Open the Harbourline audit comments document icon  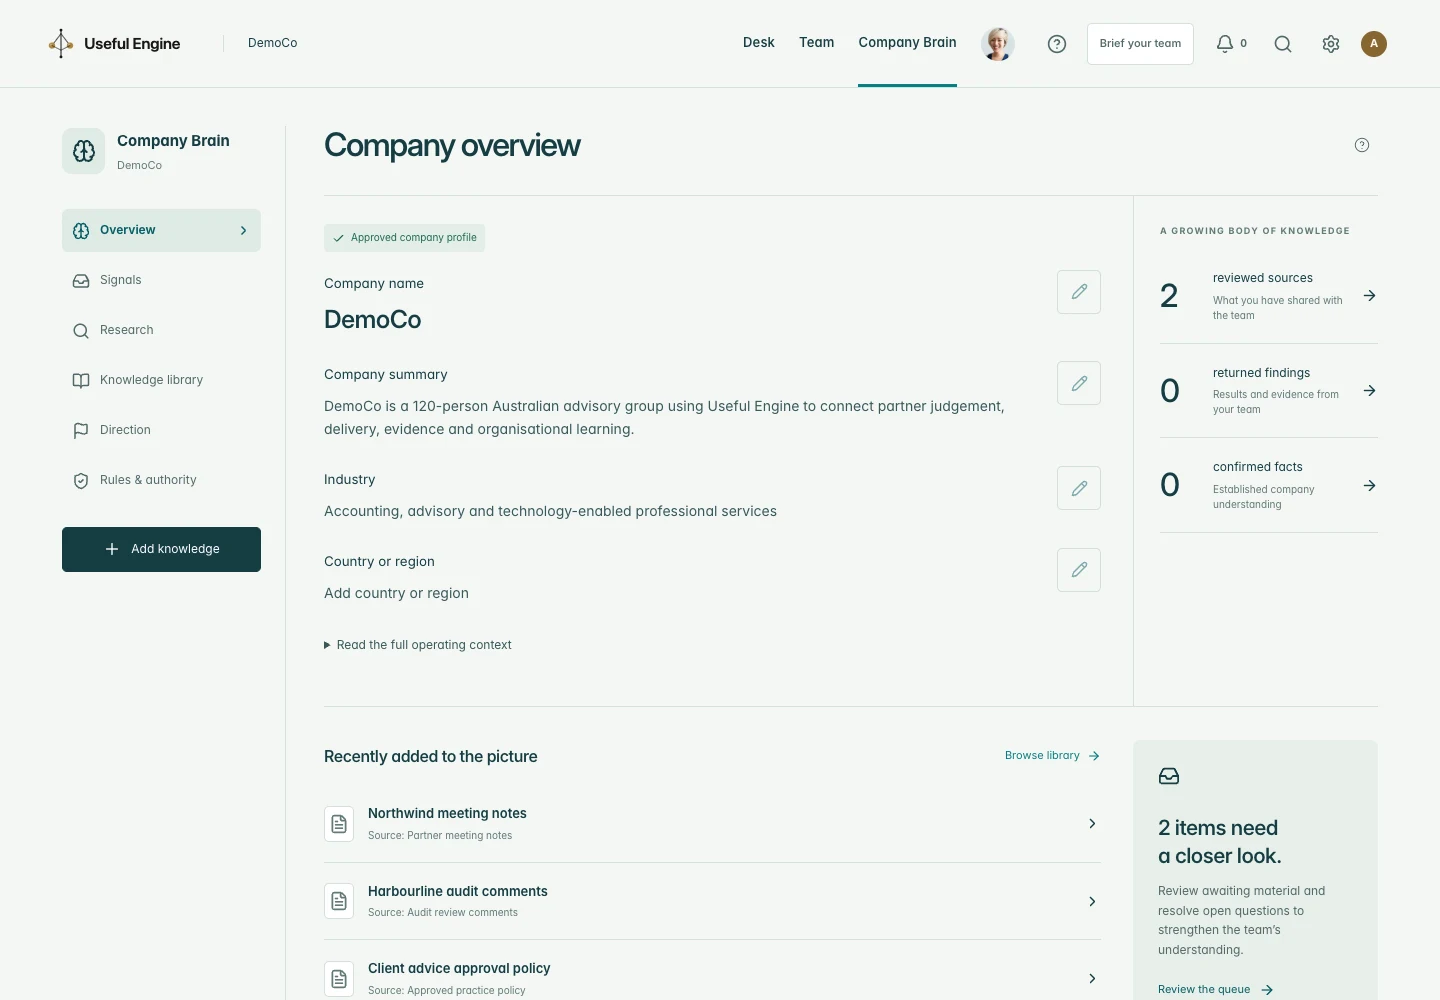[x=339, y=901]
